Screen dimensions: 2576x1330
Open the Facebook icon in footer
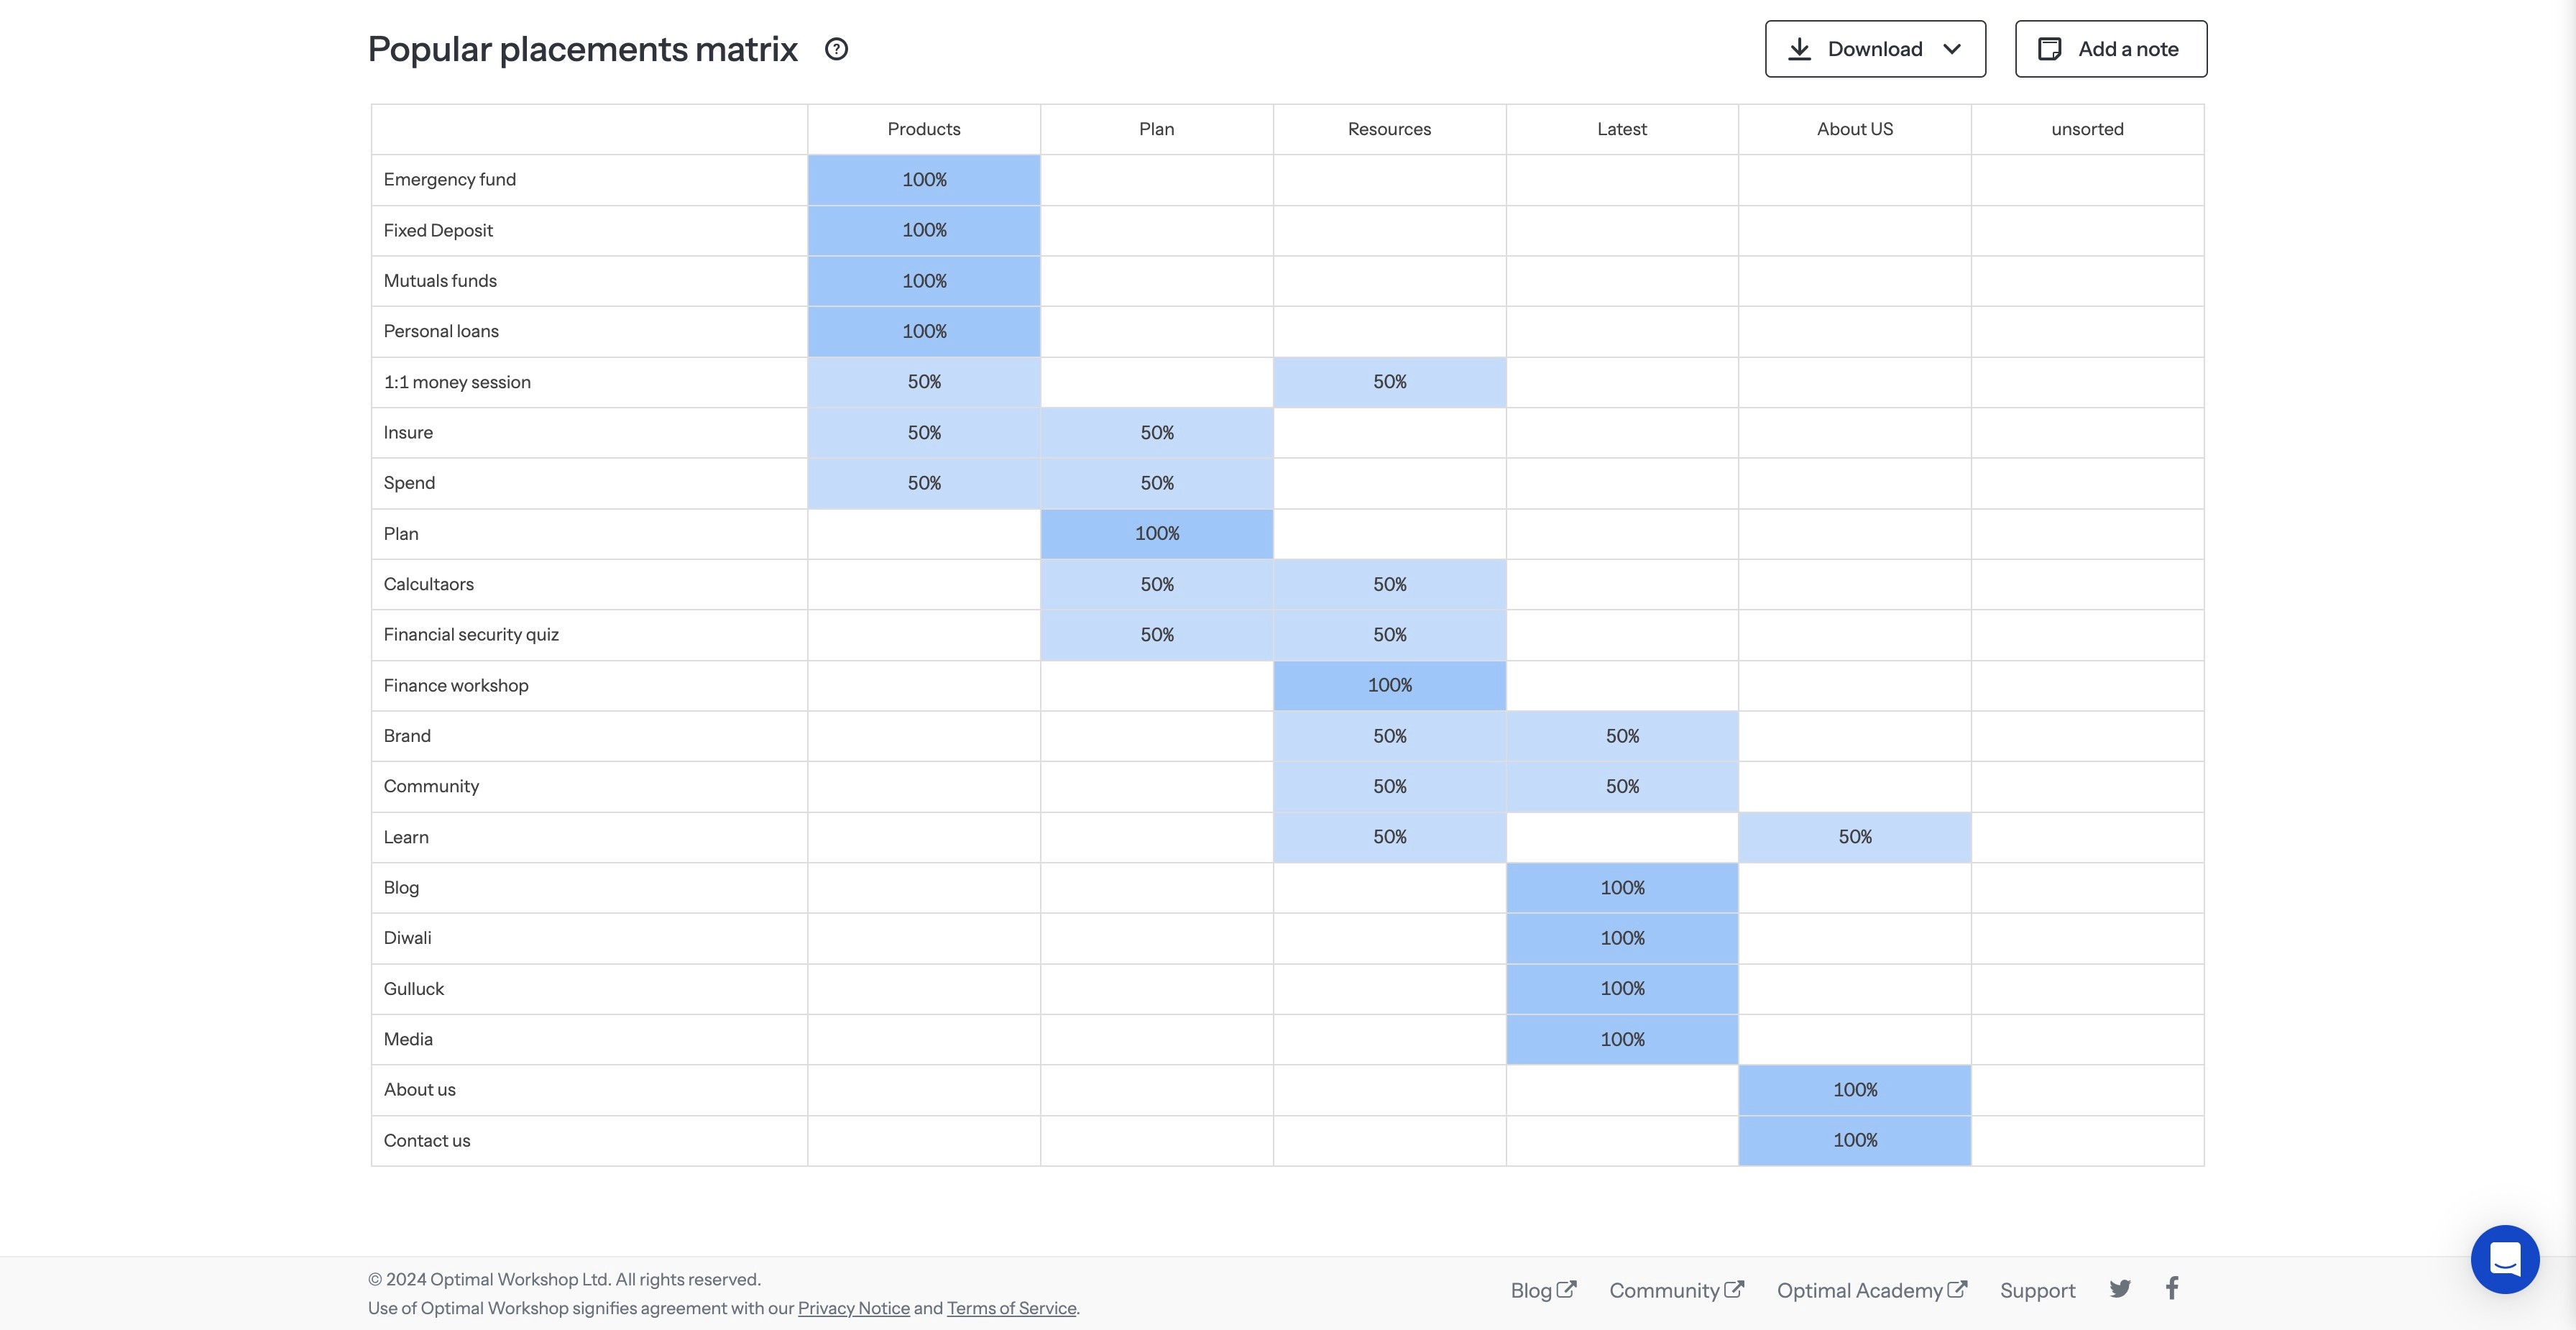click(x=2171, y=1289)
